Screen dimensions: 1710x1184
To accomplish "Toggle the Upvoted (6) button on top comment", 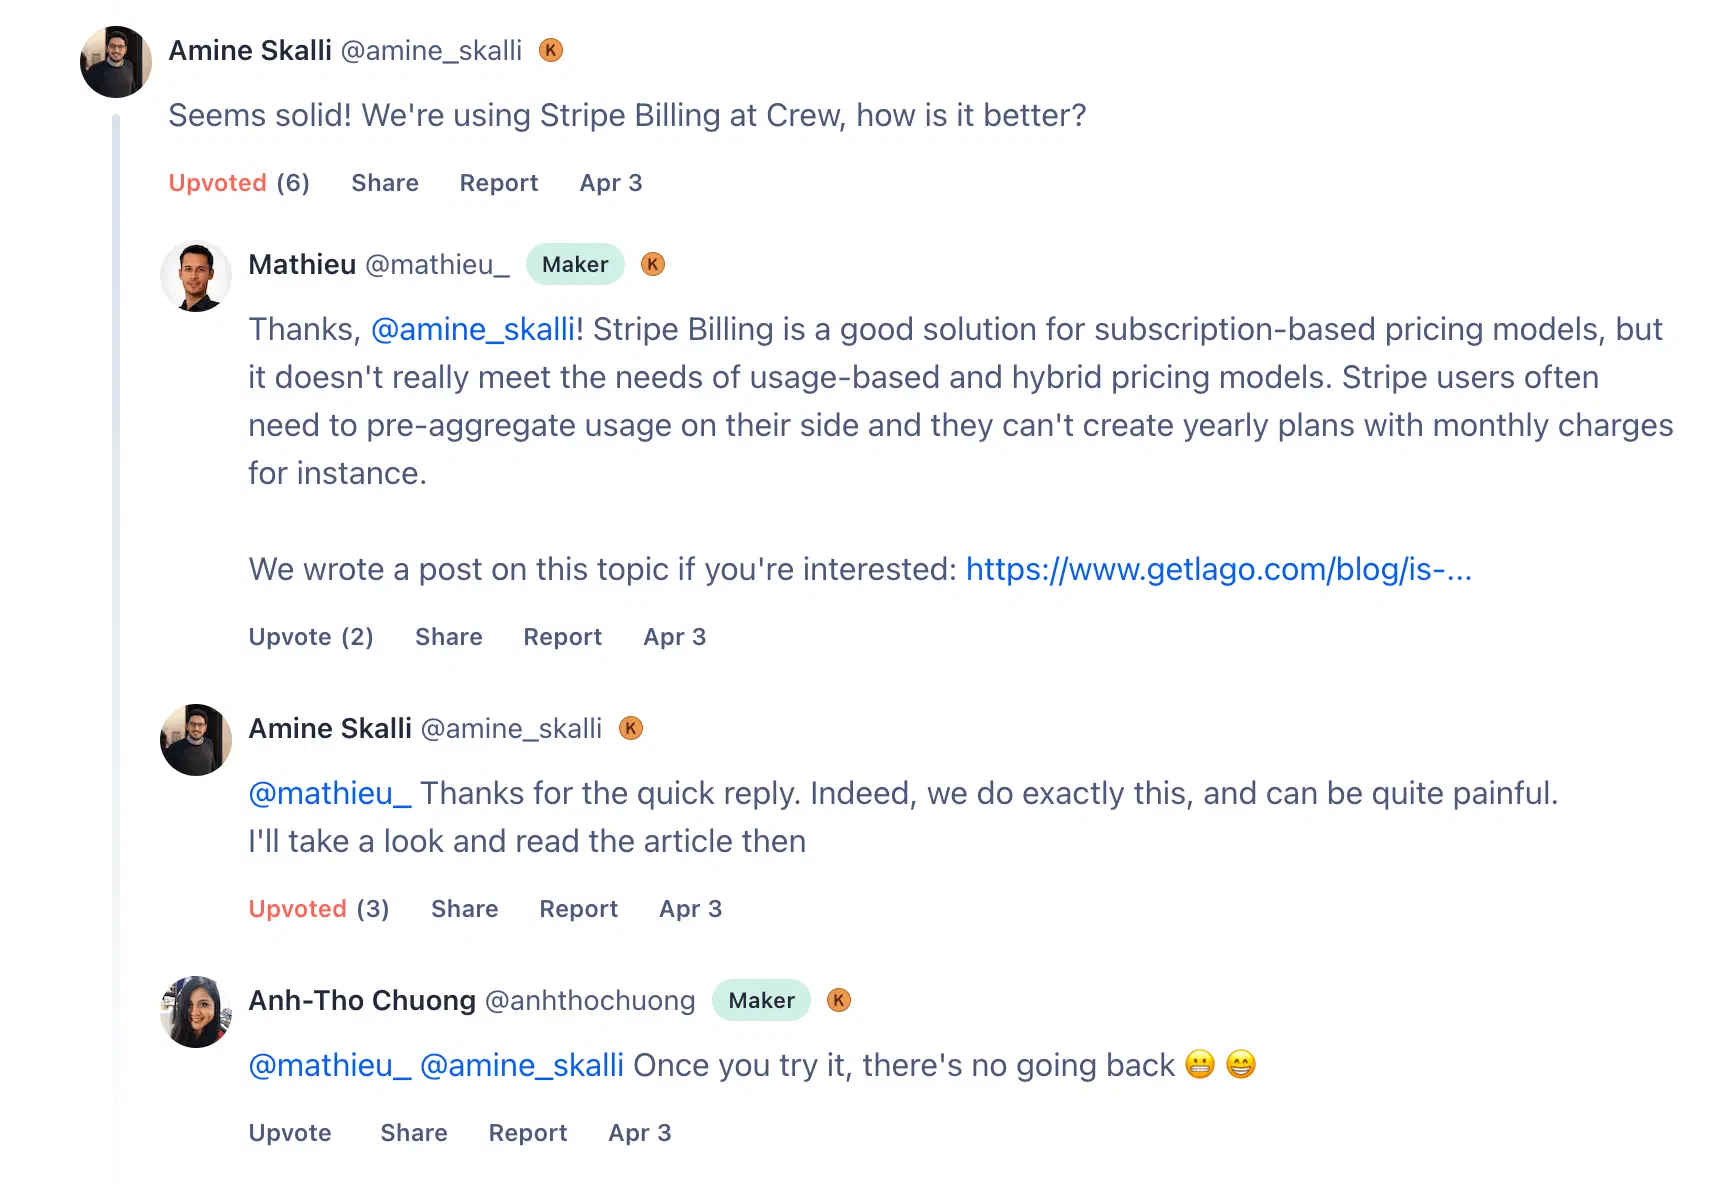I will tap(239, 183).
